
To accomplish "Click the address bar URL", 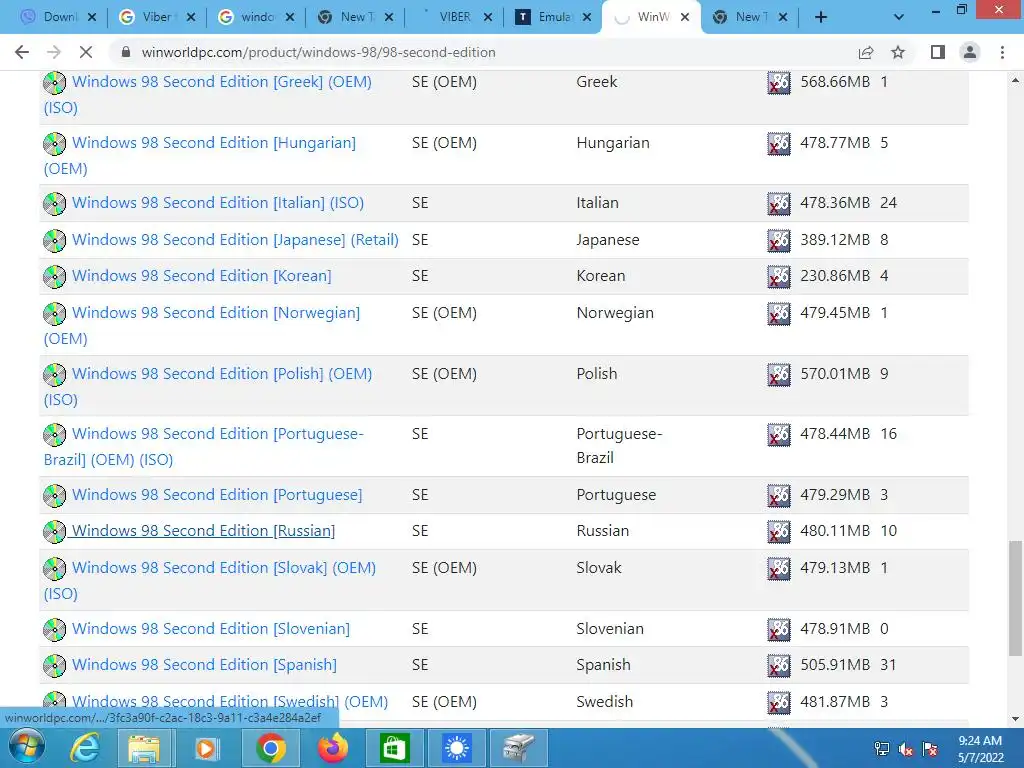I will [319, 52].
